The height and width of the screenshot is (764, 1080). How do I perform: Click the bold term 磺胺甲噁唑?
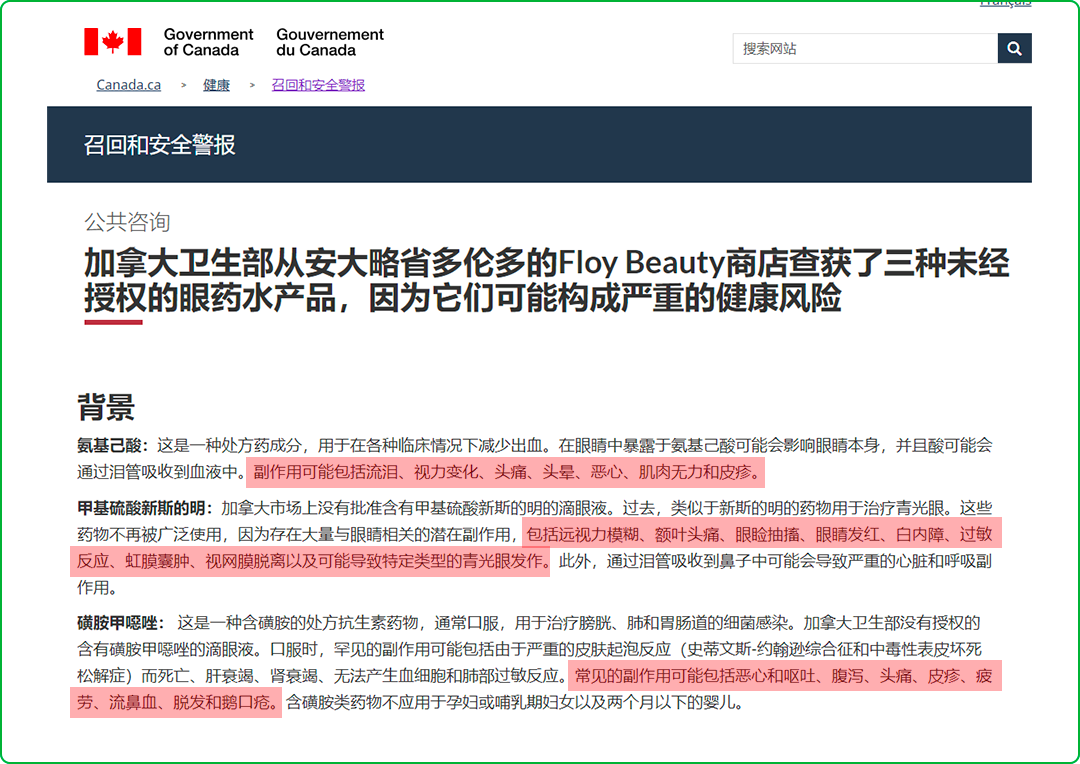click(x=120, y=622)
